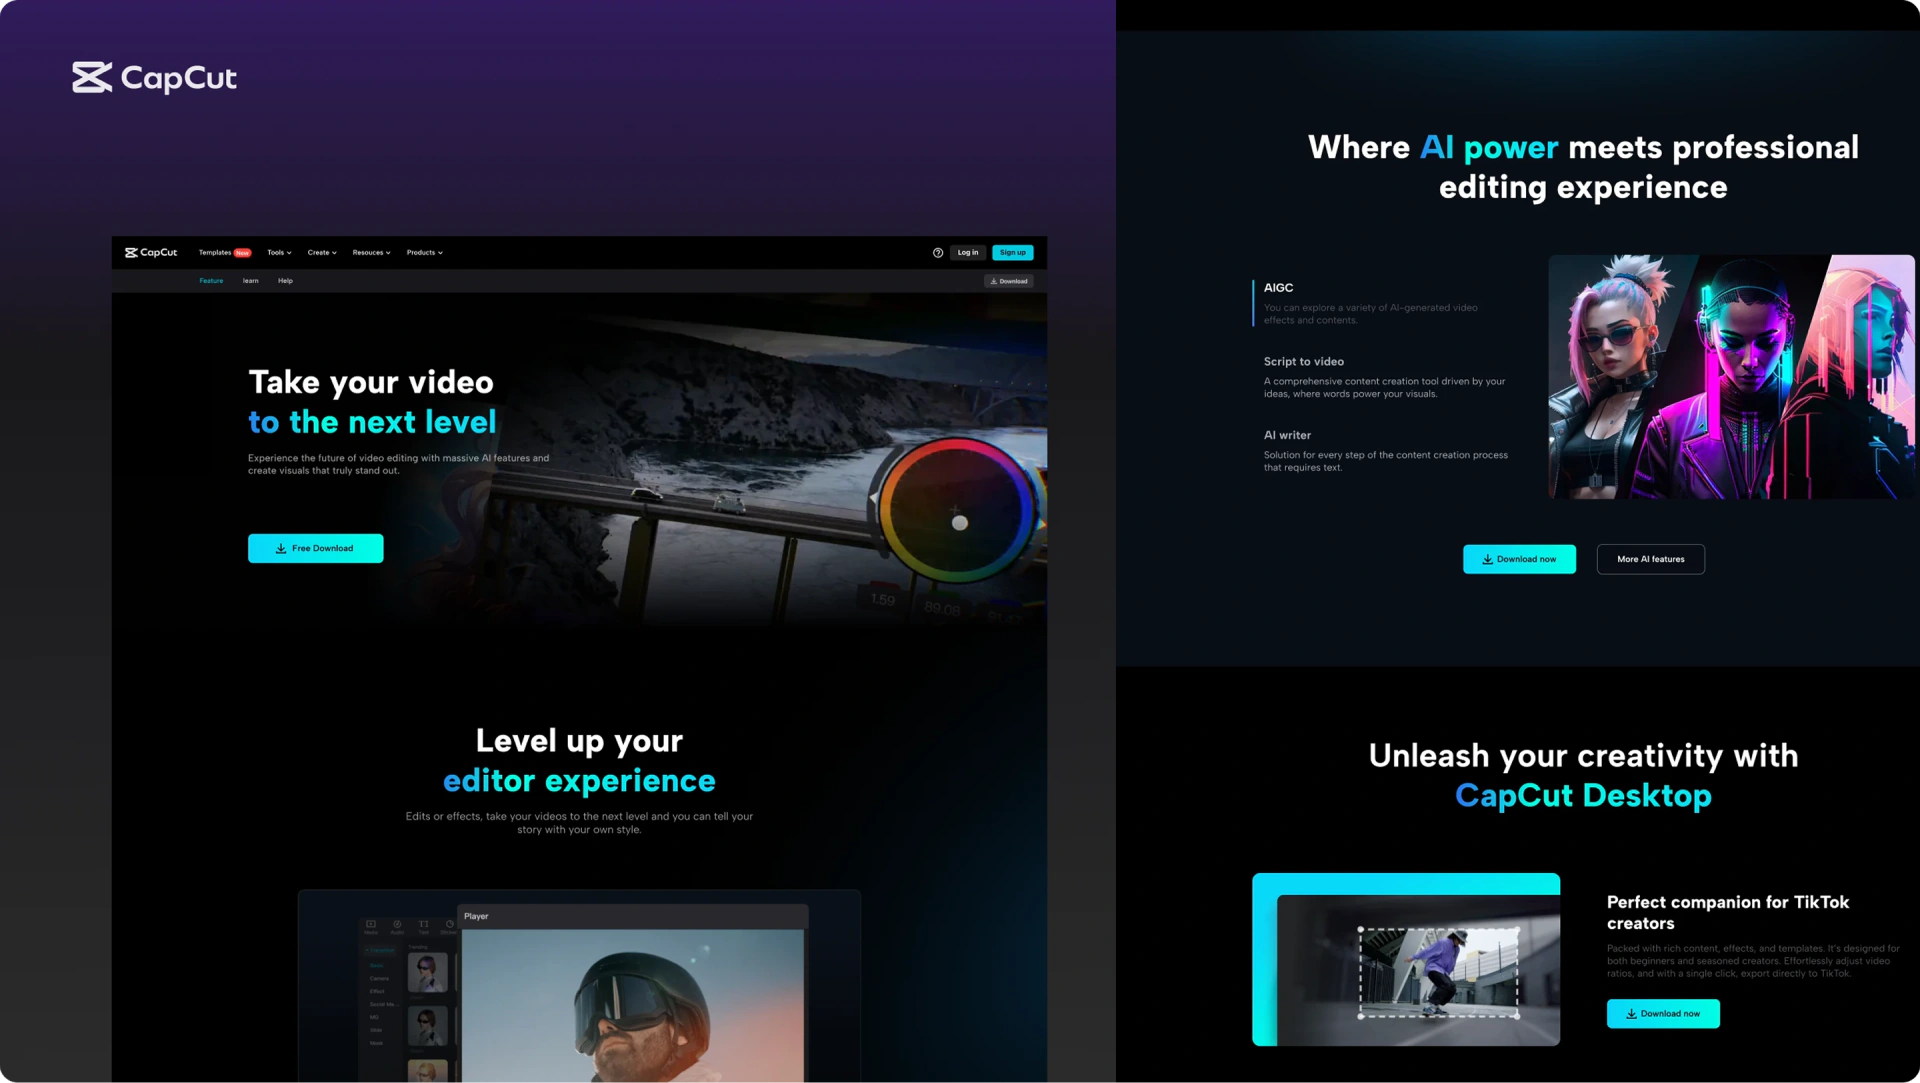Screen dimensions: 1920x1083
Task: Open the Help tab in the sub-navigation
Action: (x=285, y=281)
